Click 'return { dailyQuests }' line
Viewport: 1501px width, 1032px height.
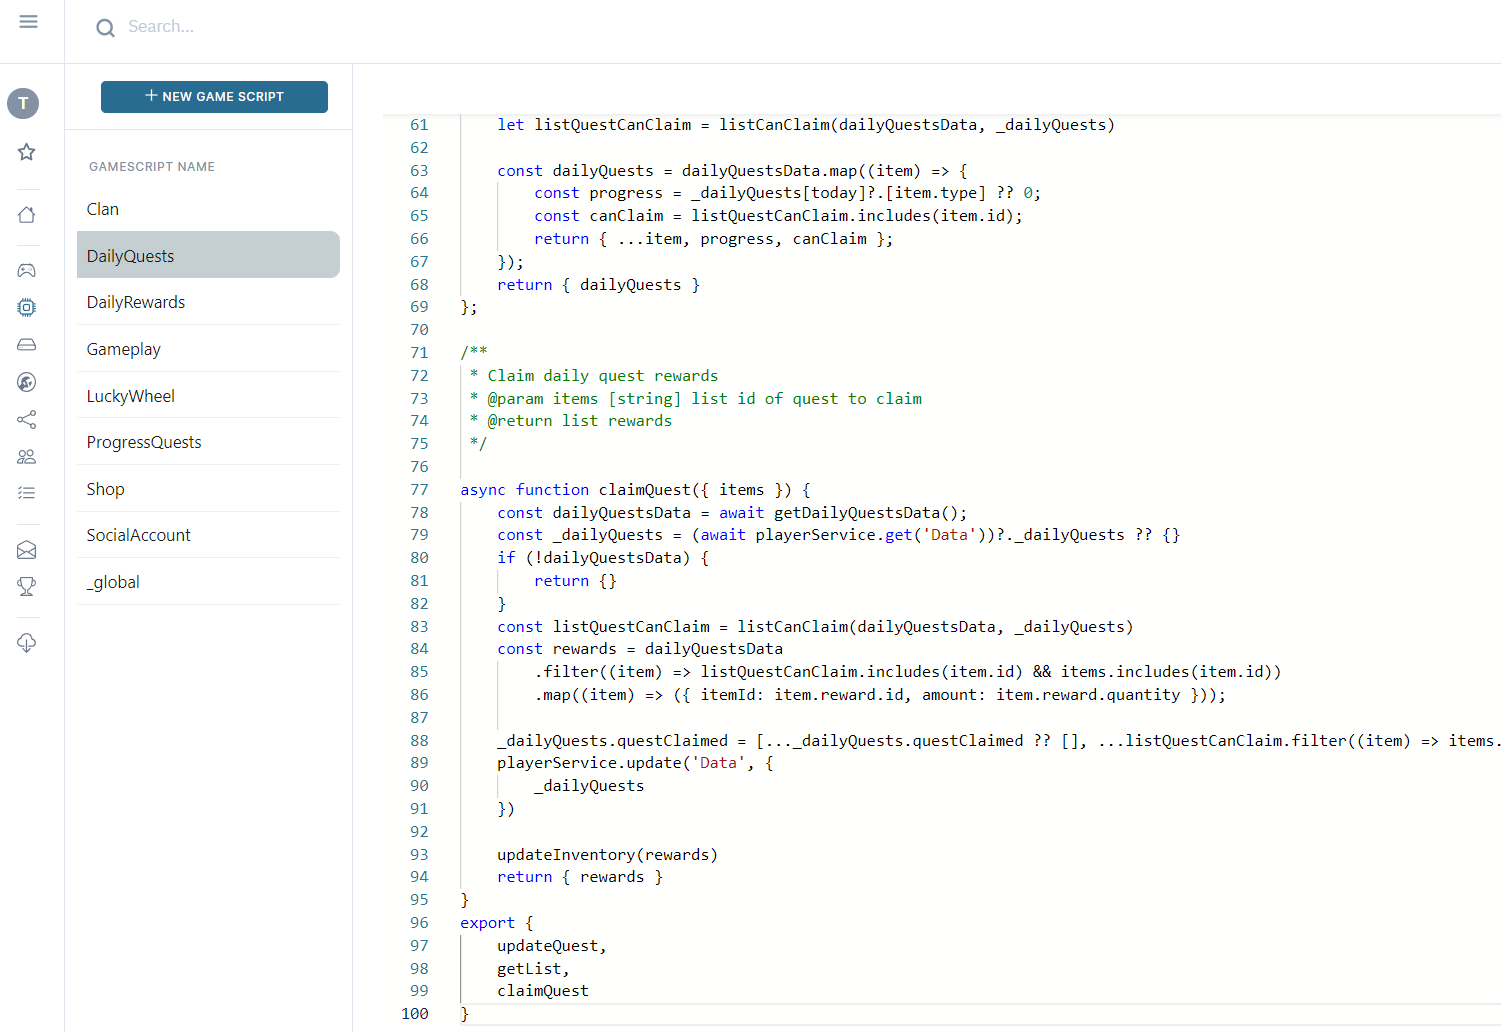(x=598, y=285)
